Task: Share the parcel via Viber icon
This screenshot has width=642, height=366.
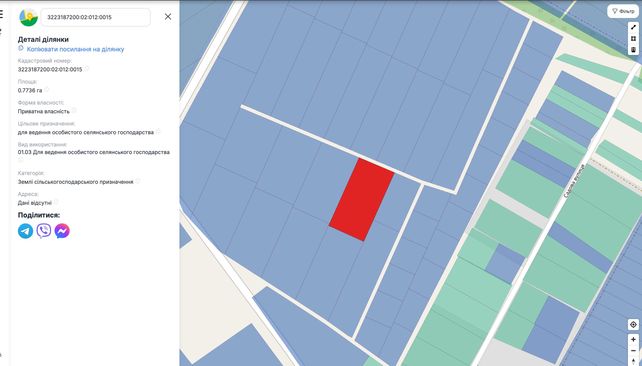Action: point(44,231)
